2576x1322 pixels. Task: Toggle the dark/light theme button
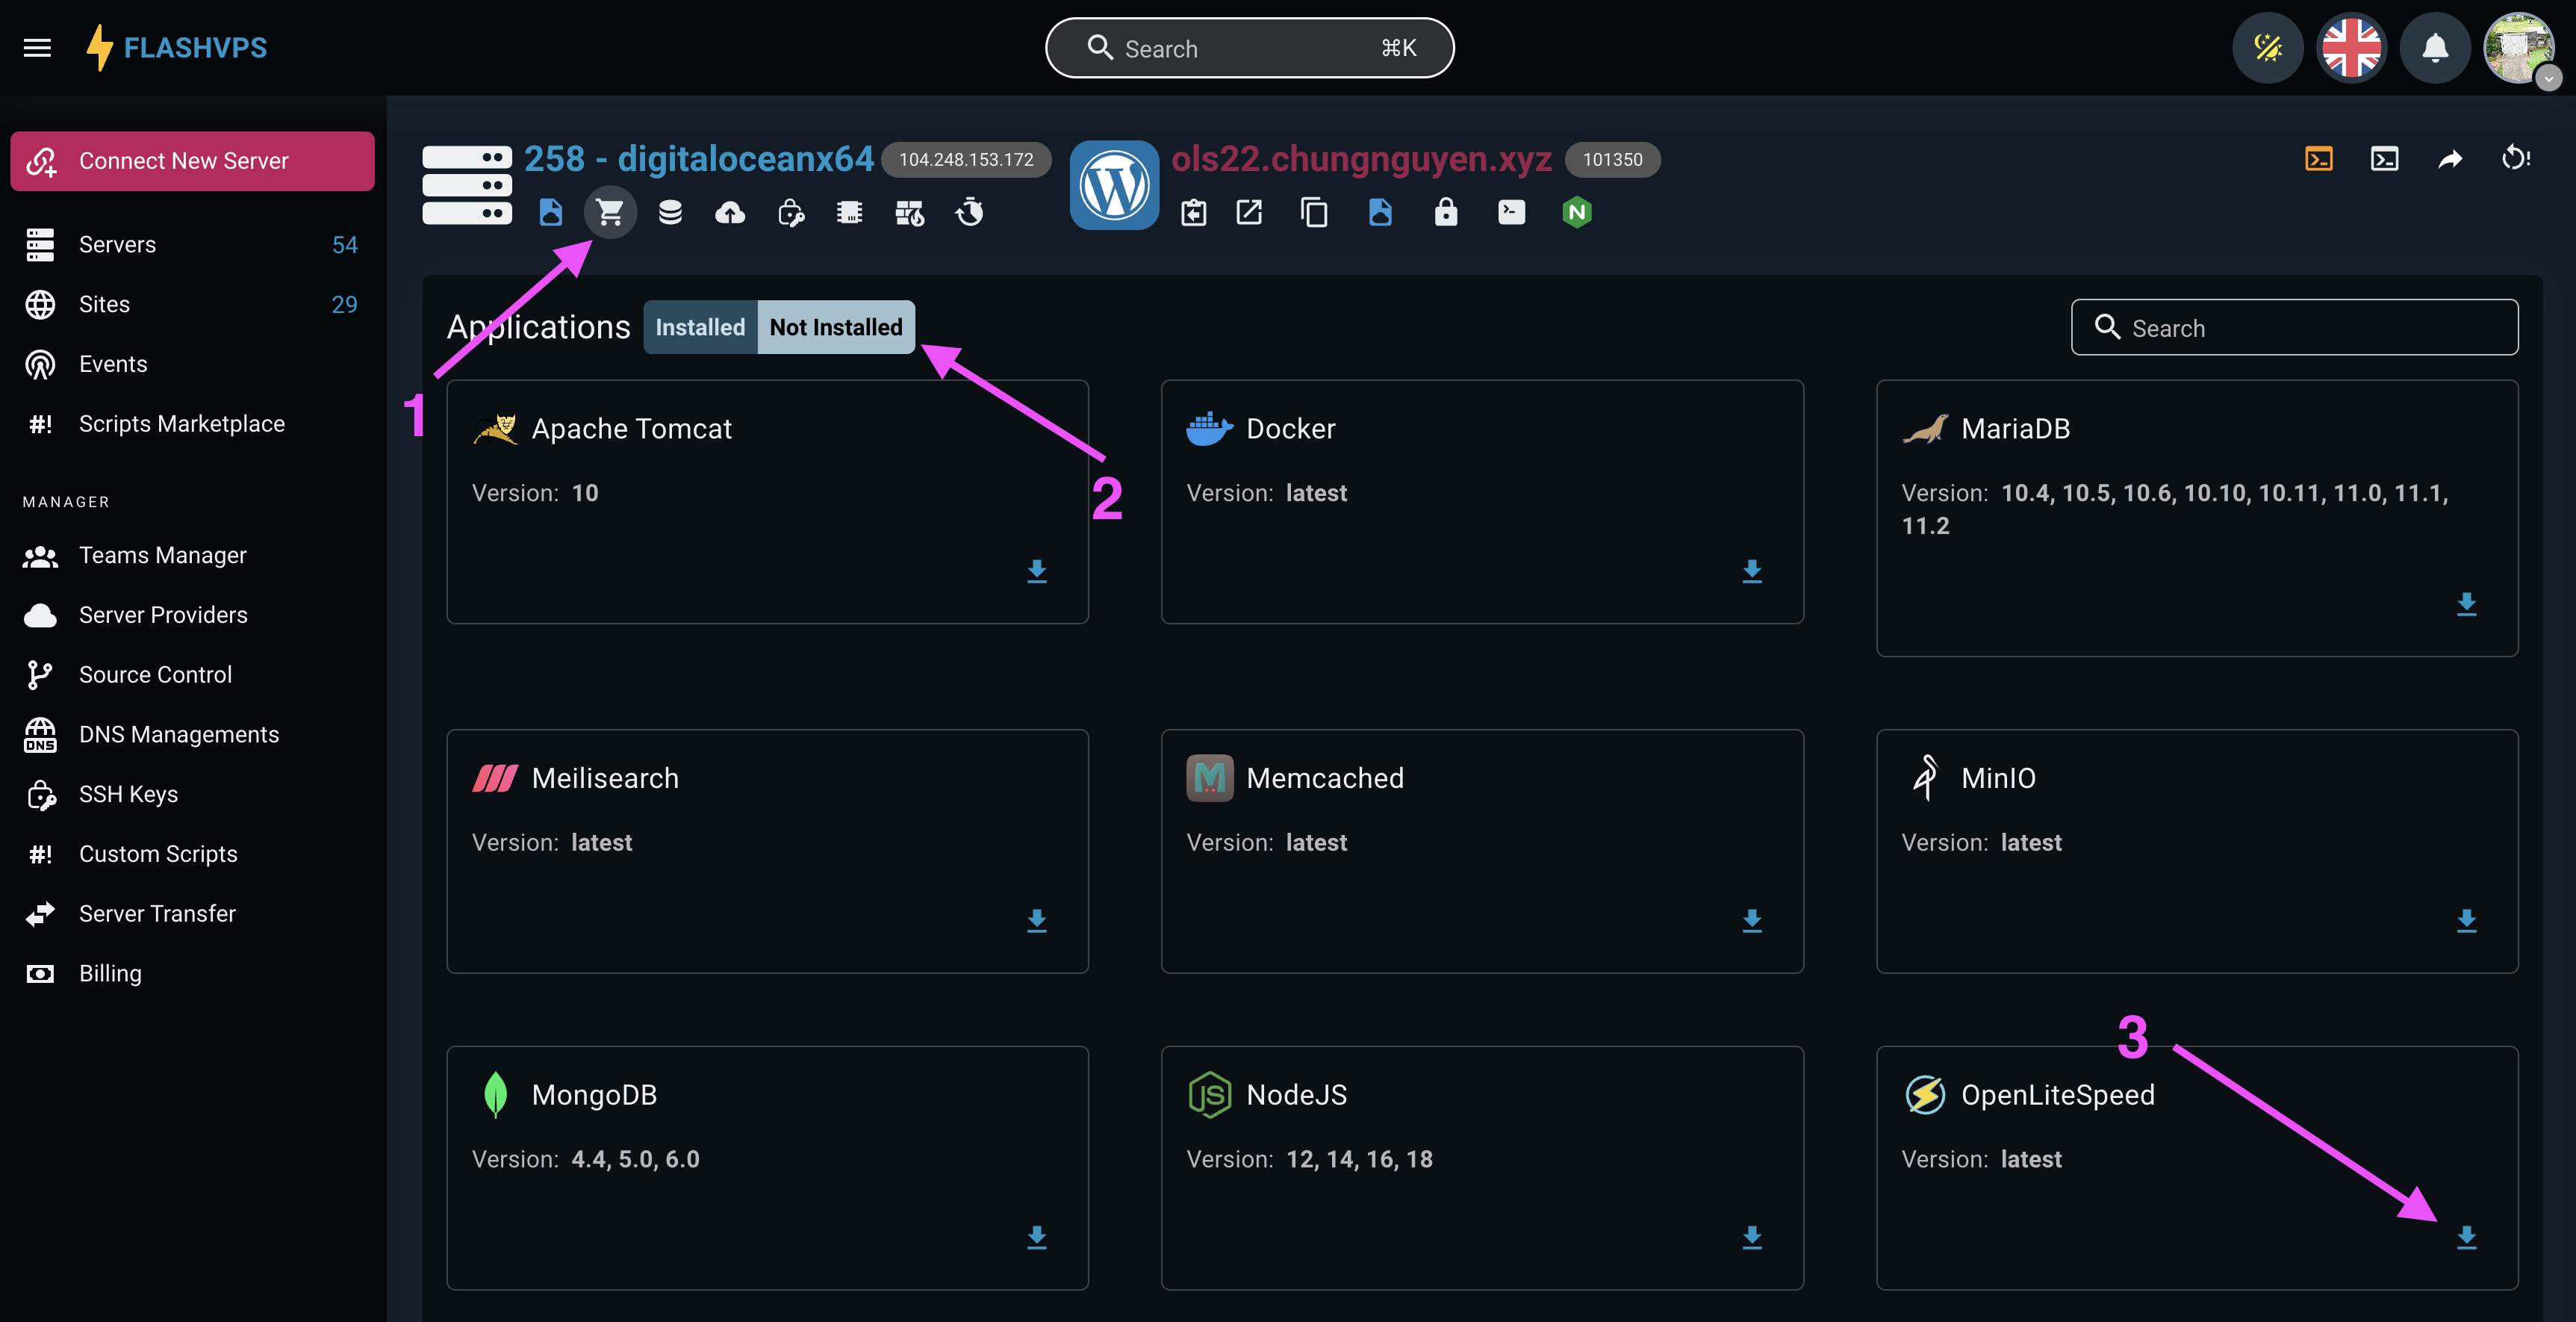[x=2267, y=47]
